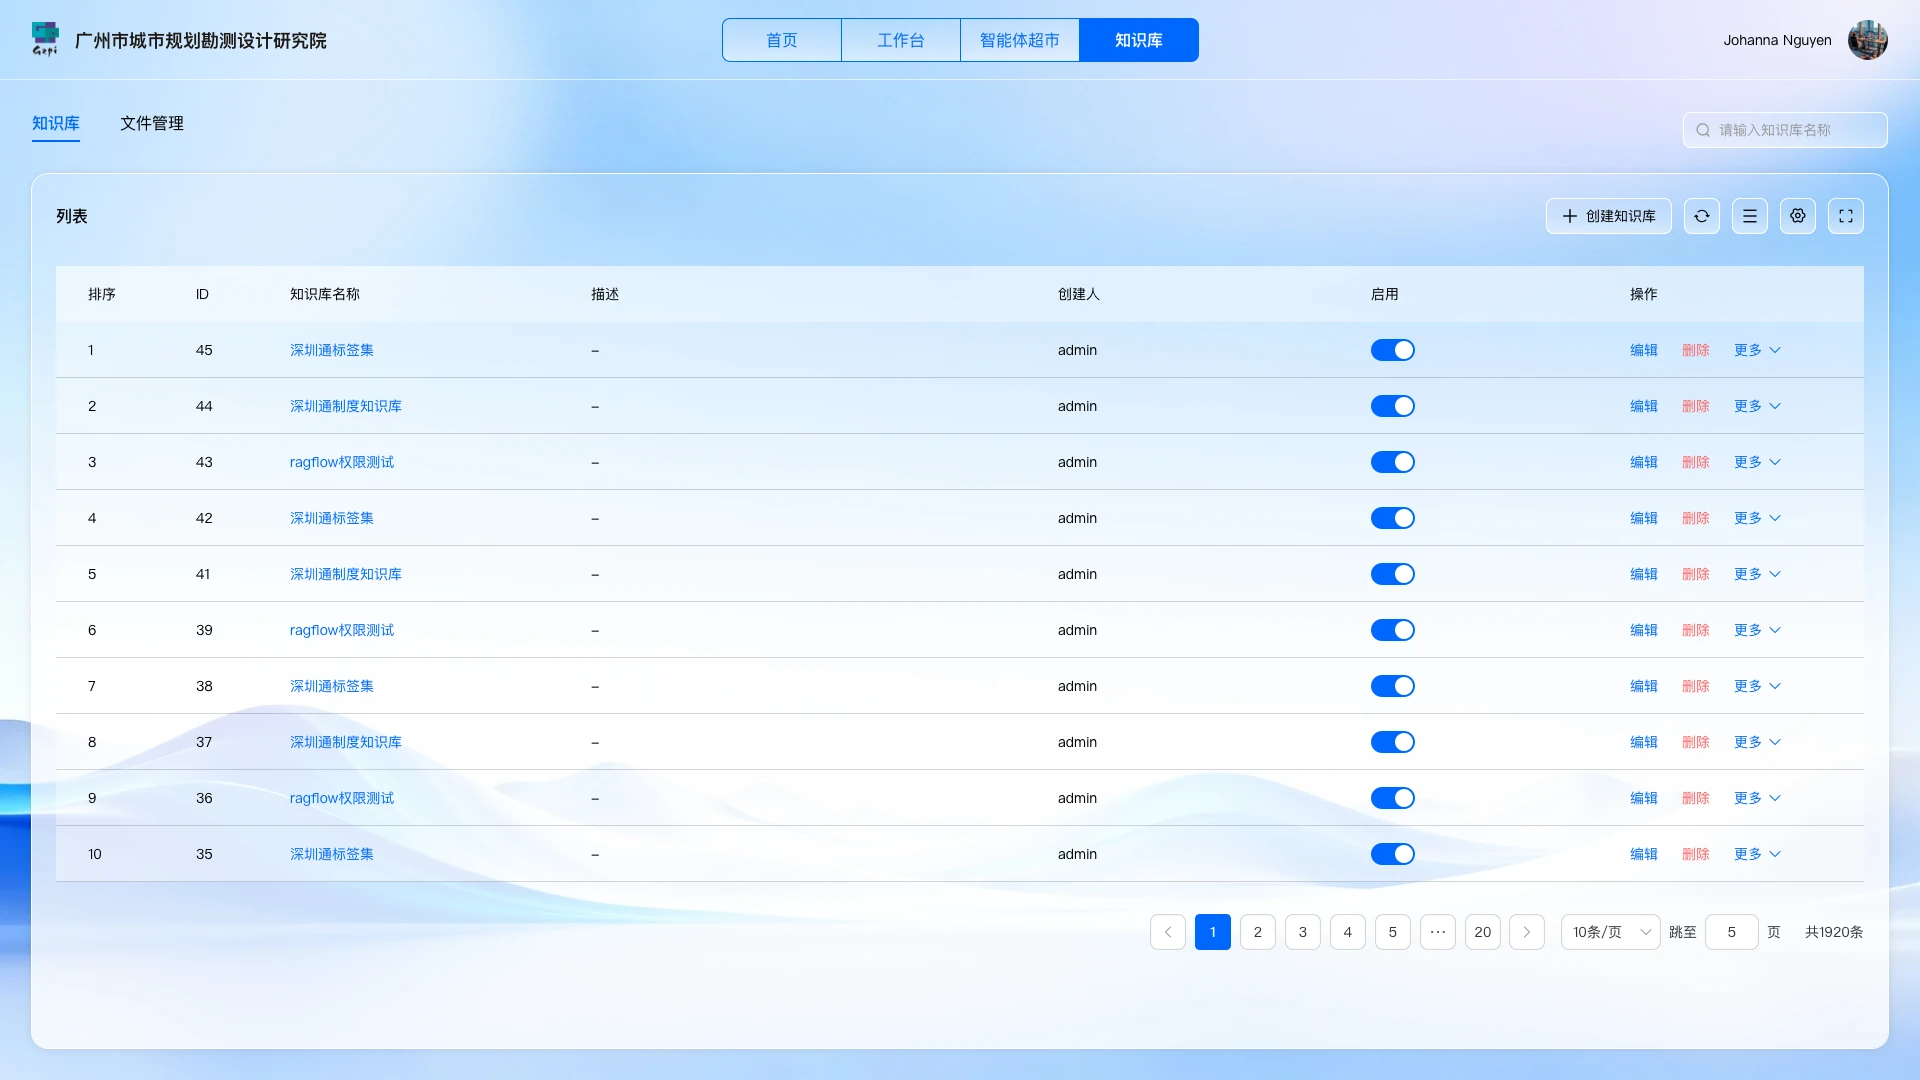The width and height of the screenshot is (1920, 1080).
Task: Switch to the 文件管理 tab
Action: (152, 123)
